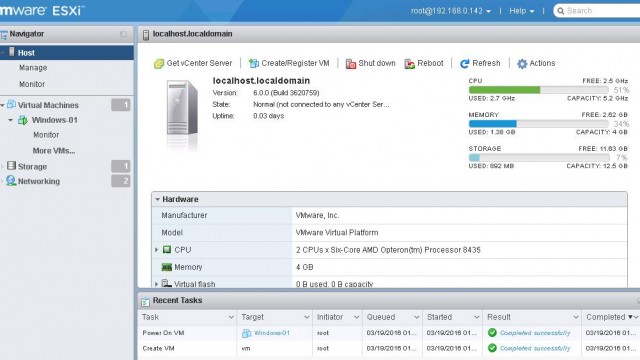The height and width of the screenshot is (360, 640).
Task: Click the large server tower image
Action: (182, 108)
